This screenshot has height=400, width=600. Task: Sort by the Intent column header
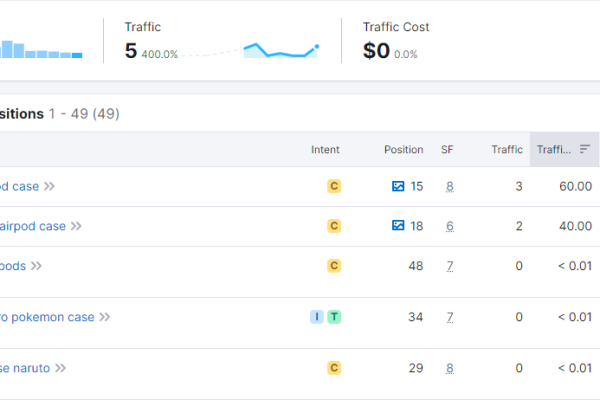(325, 149)
